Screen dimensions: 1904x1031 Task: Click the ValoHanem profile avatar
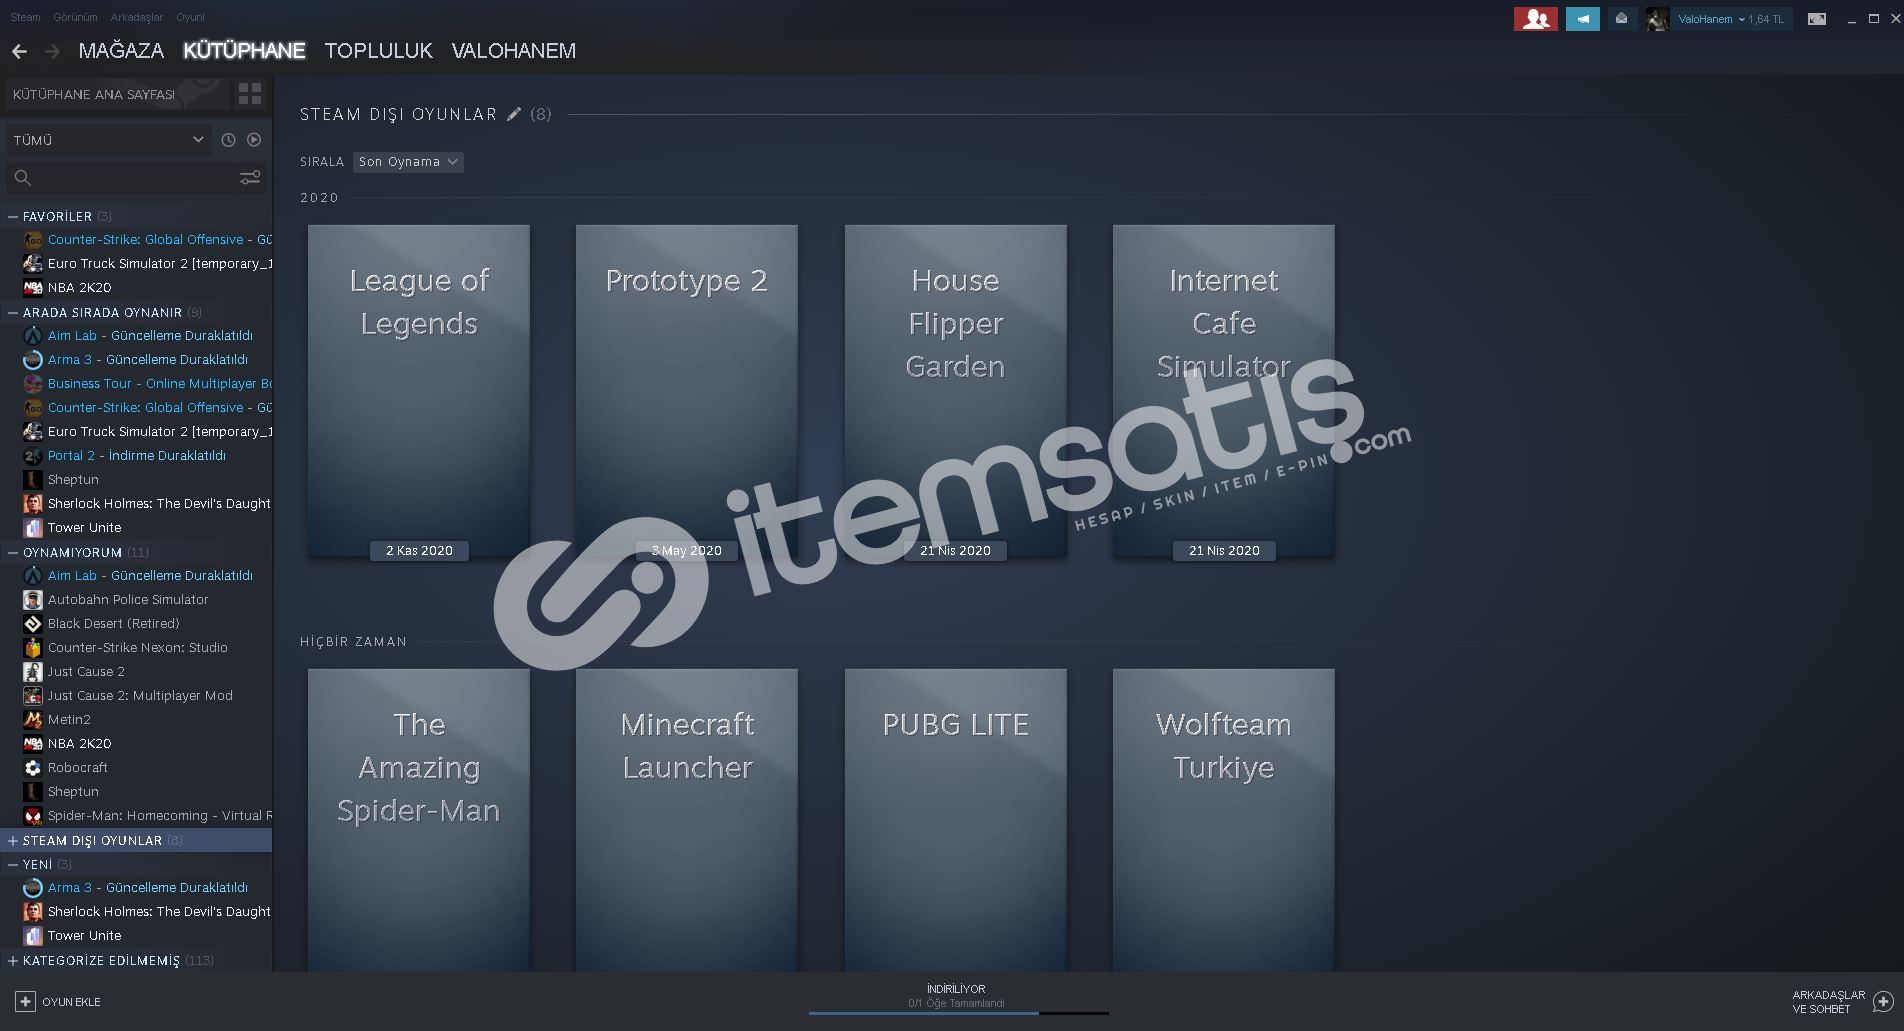click(x=1657, y=19)
